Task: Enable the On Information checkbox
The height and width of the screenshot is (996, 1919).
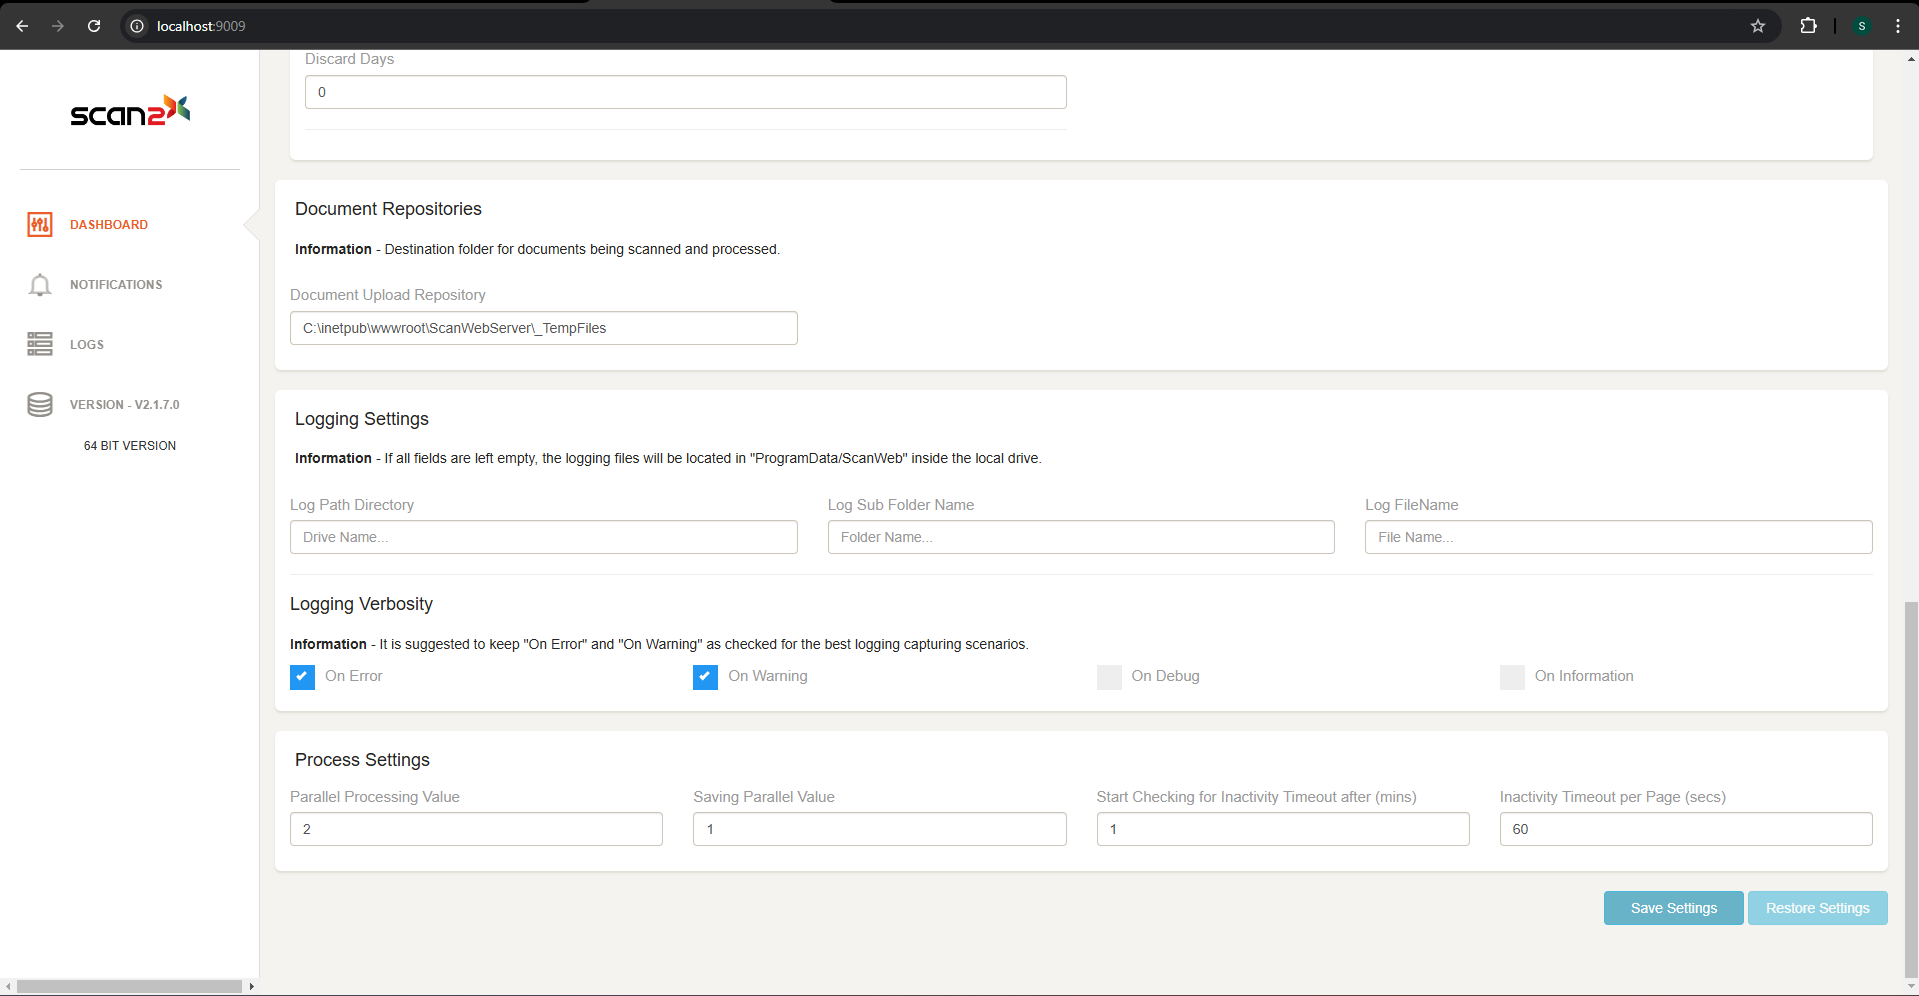Action: [x=1512, y=677]
